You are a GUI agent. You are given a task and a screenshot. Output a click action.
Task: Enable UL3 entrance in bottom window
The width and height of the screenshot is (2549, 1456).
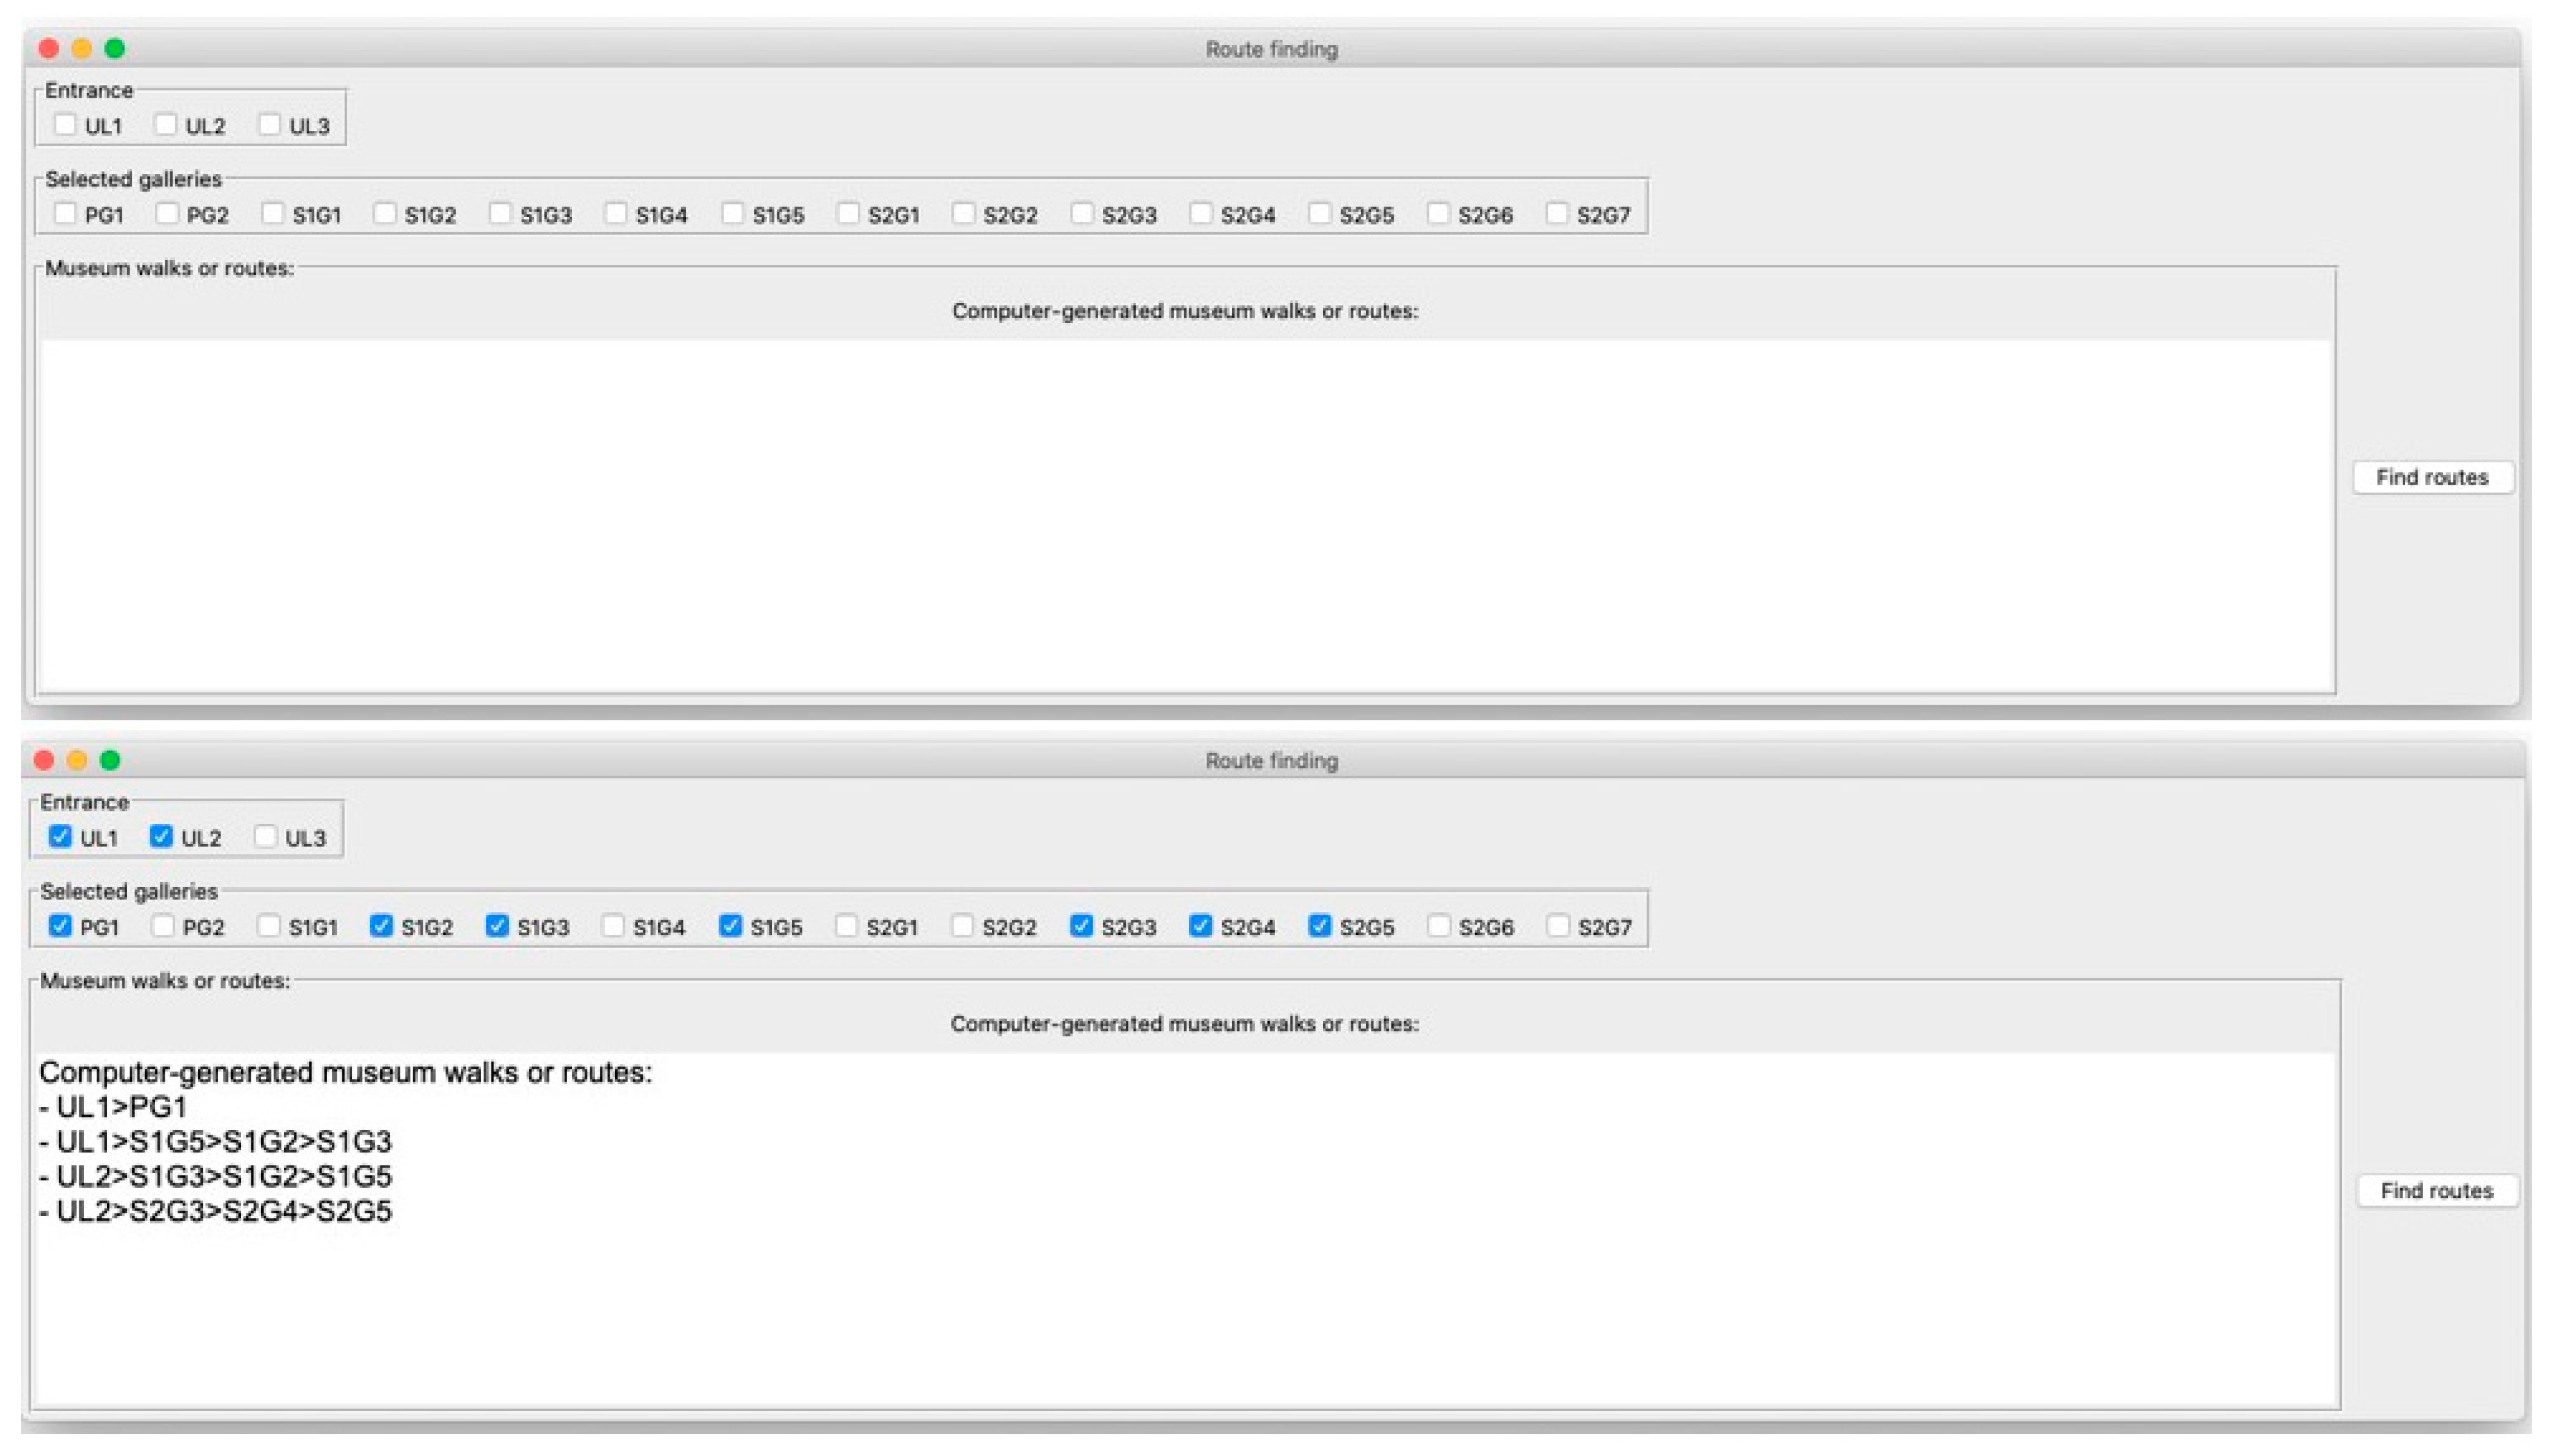pyautogui.click(x=265, y=837)
